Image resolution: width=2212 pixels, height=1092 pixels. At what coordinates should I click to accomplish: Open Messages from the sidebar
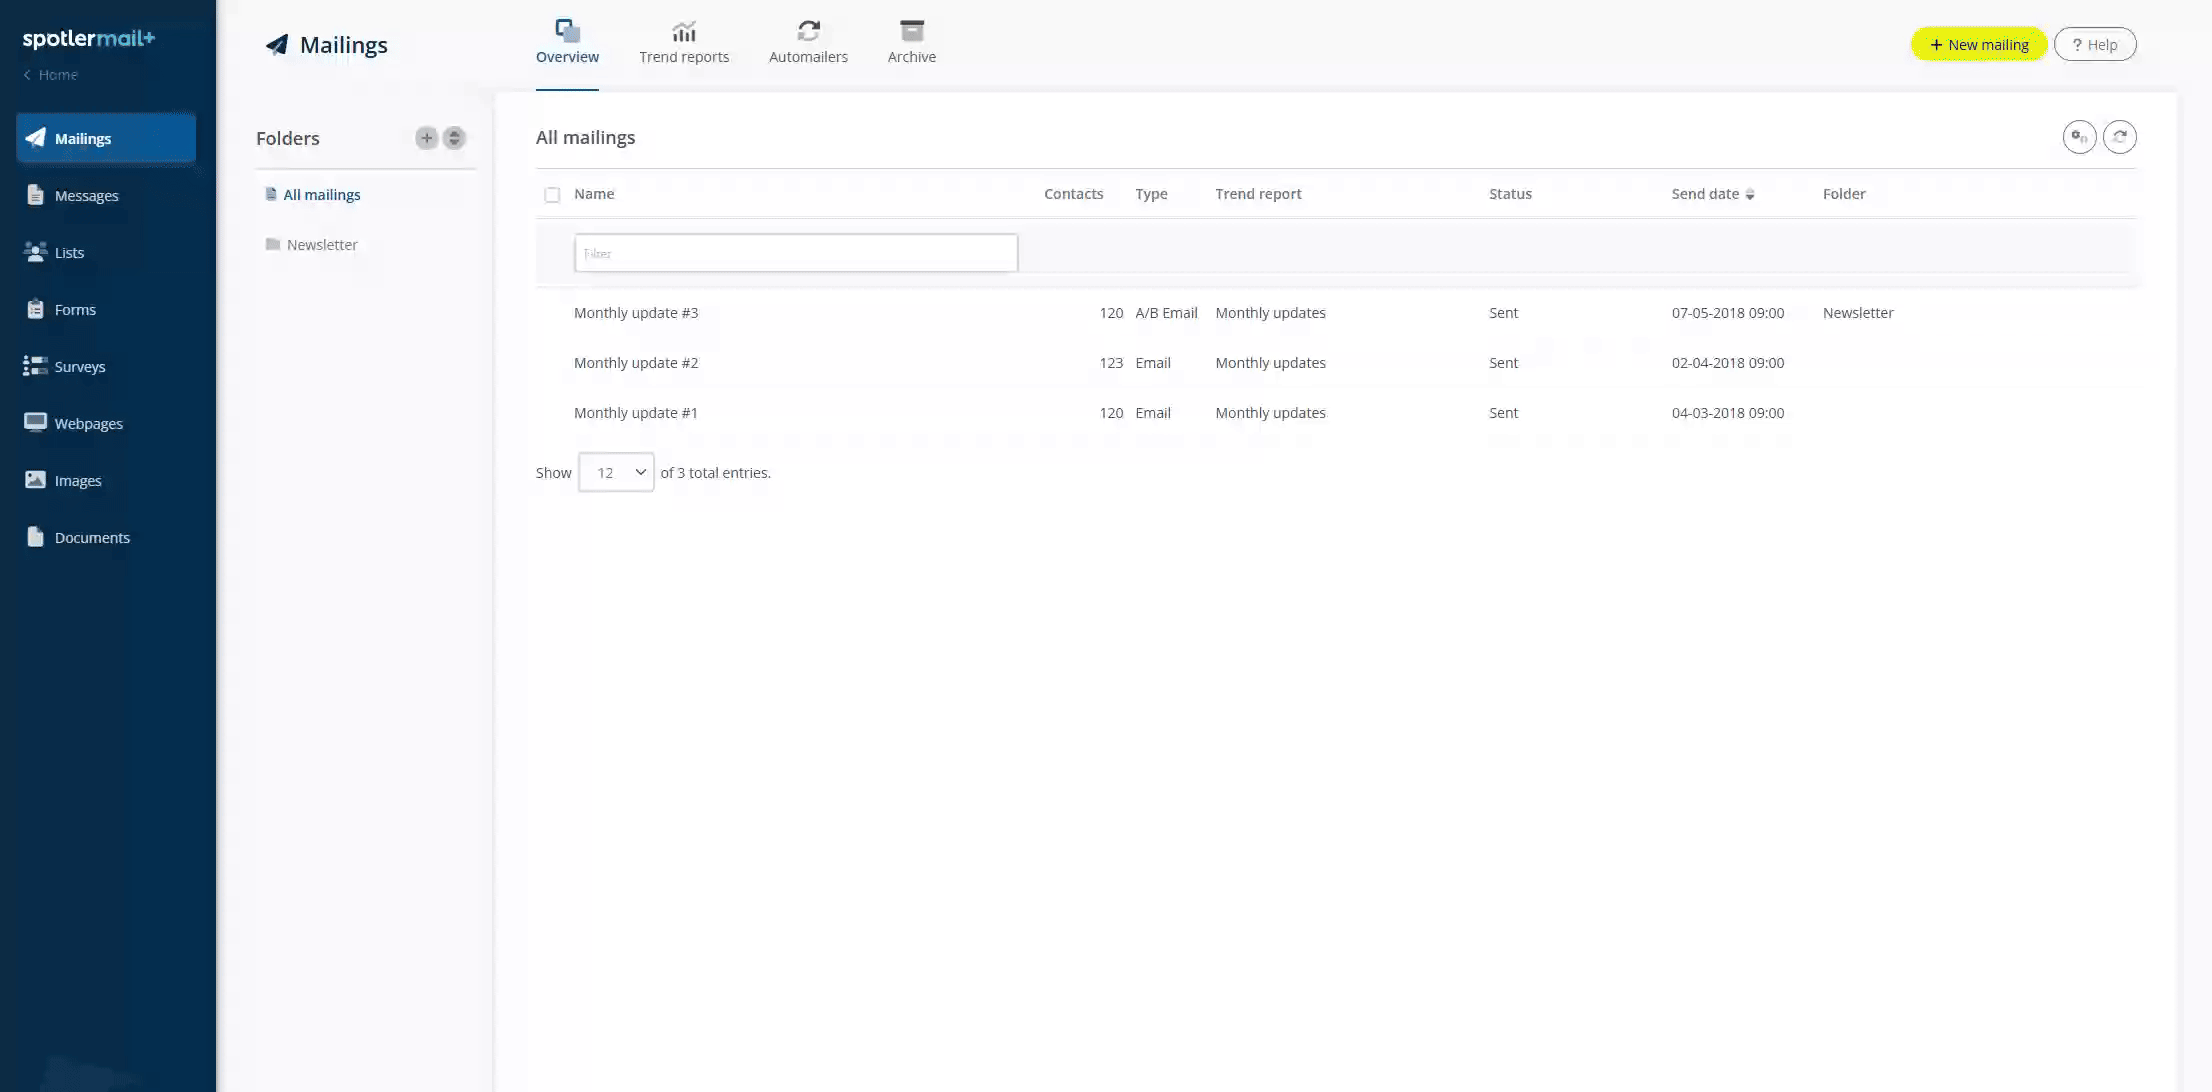coord(86,196)
